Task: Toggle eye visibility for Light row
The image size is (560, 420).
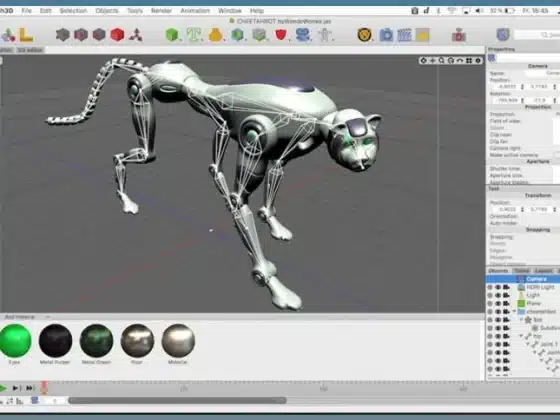Action: point(498,295)
